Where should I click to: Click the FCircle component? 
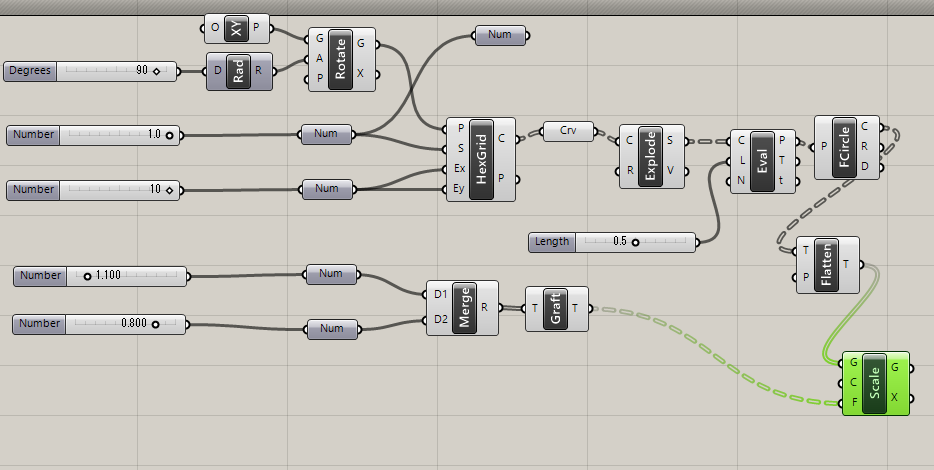(844, 148)
